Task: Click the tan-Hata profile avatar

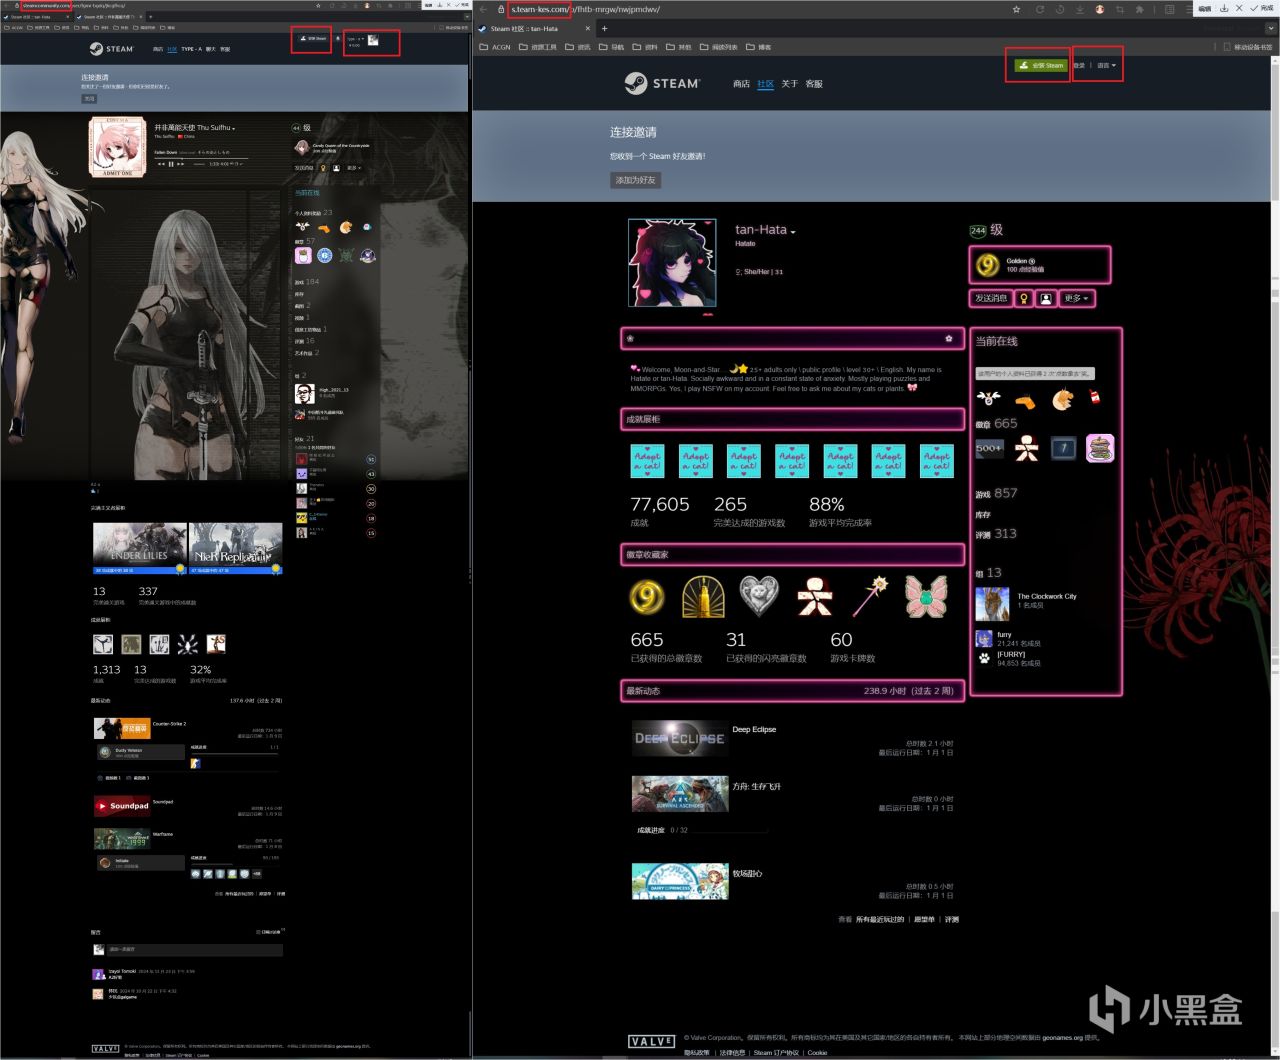Action: 671,263
